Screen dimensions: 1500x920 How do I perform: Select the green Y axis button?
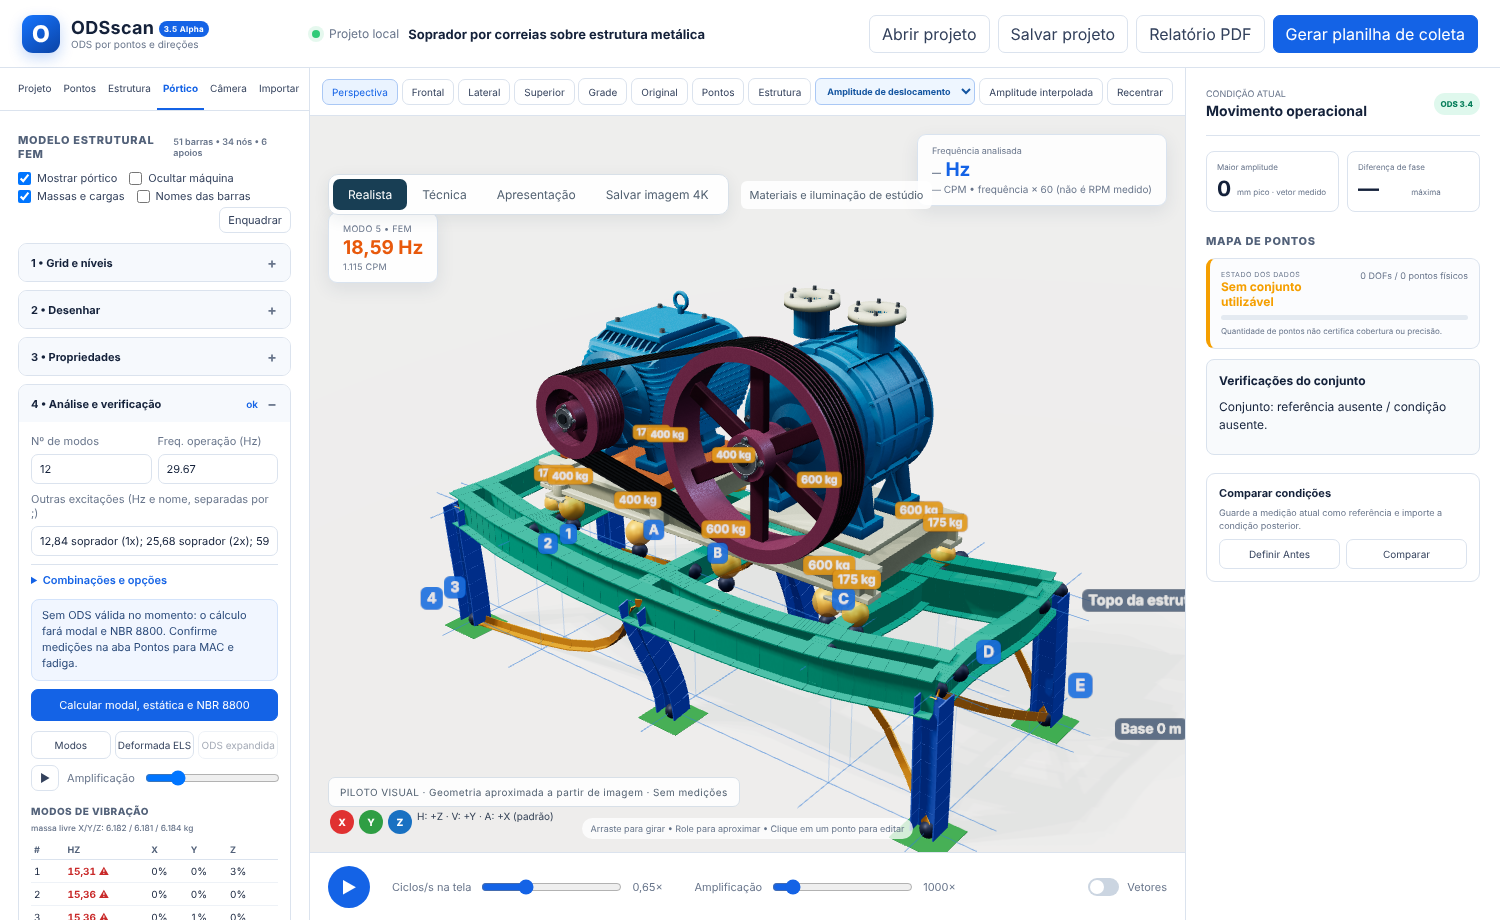tap(371, 822)
